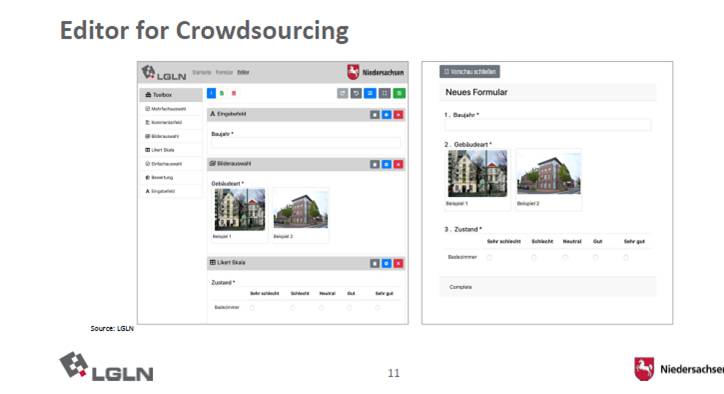Select 'Sehr schlecht' radio in preview form
The height and width of the screenshot is (394, 724).
(489, 257)
